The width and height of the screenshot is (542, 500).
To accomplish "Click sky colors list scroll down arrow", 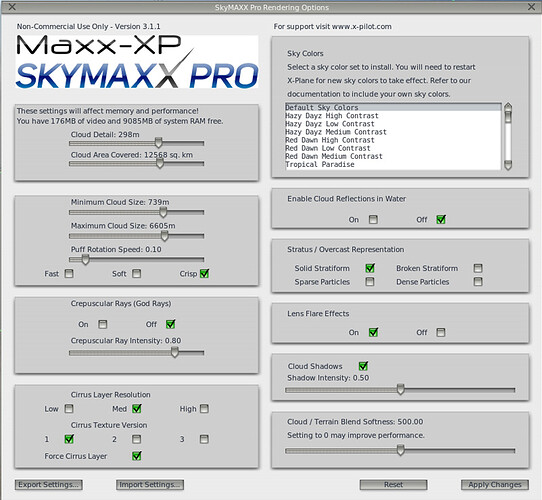I will (x=508, y=166).
